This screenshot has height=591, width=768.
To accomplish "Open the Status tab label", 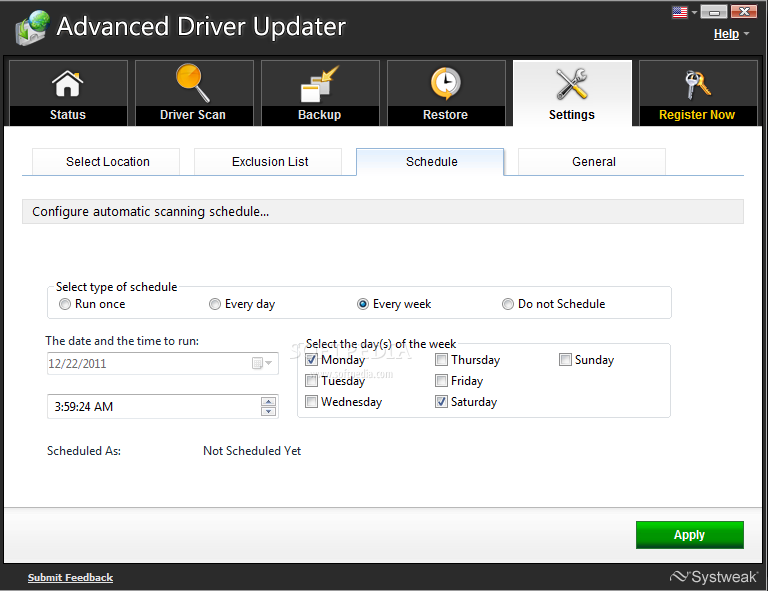I will tap(68, 115).
